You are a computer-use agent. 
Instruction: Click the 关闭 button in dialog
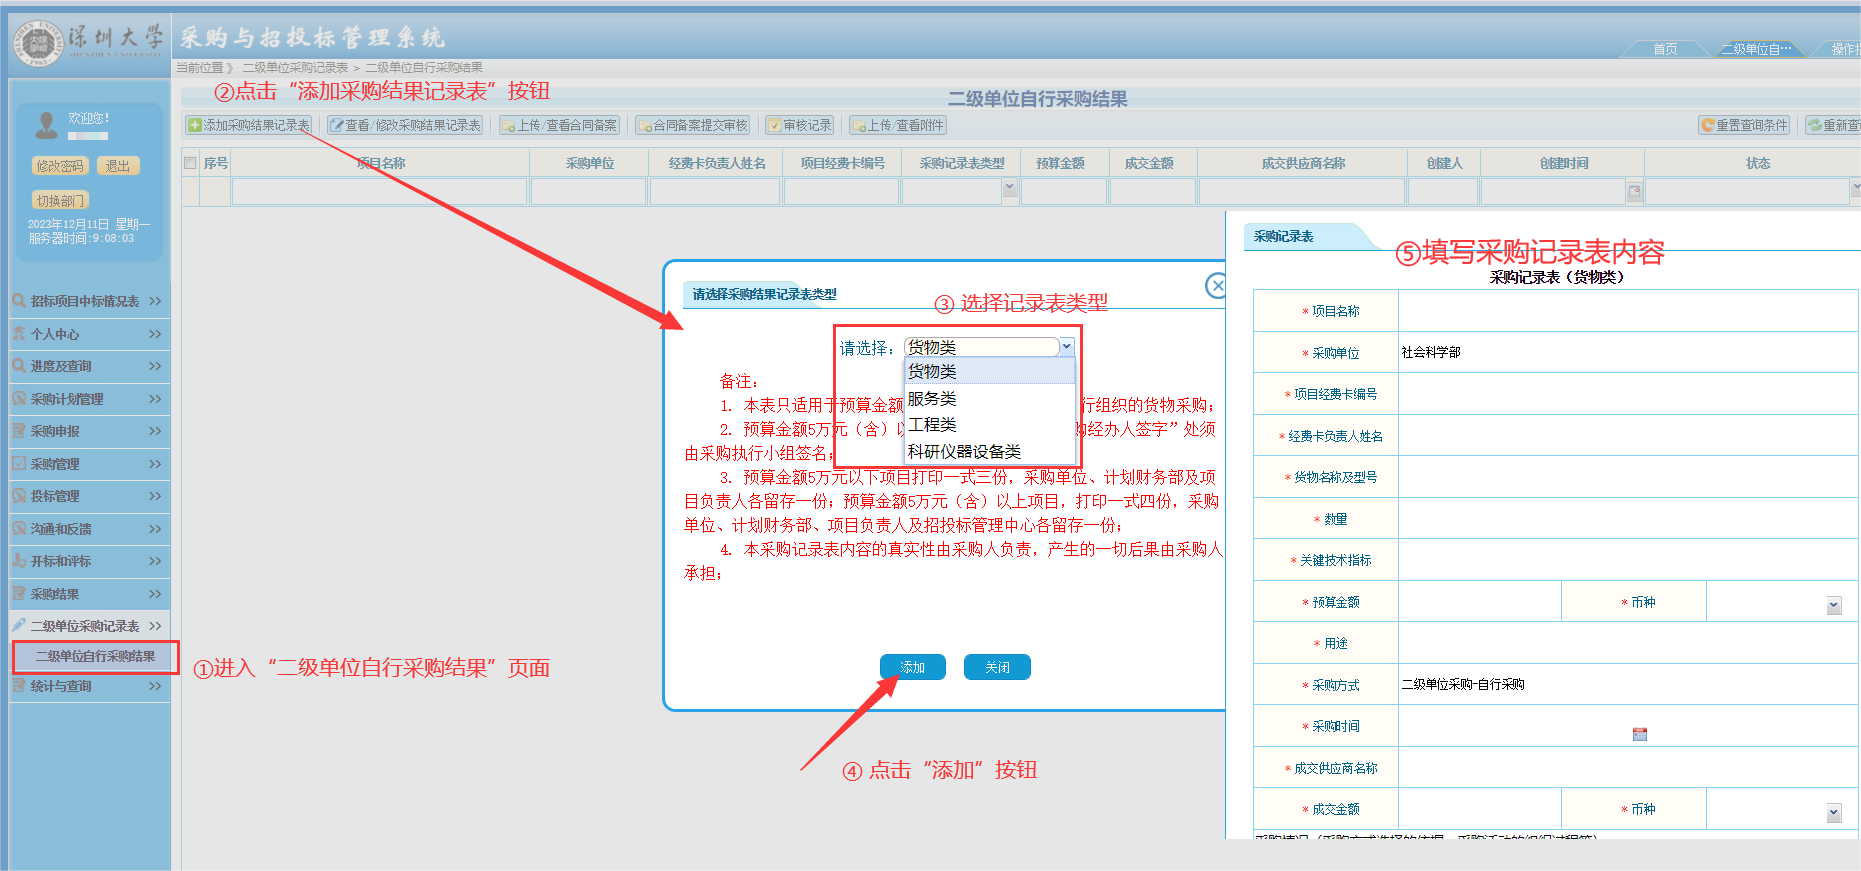[x=997, y=667]
